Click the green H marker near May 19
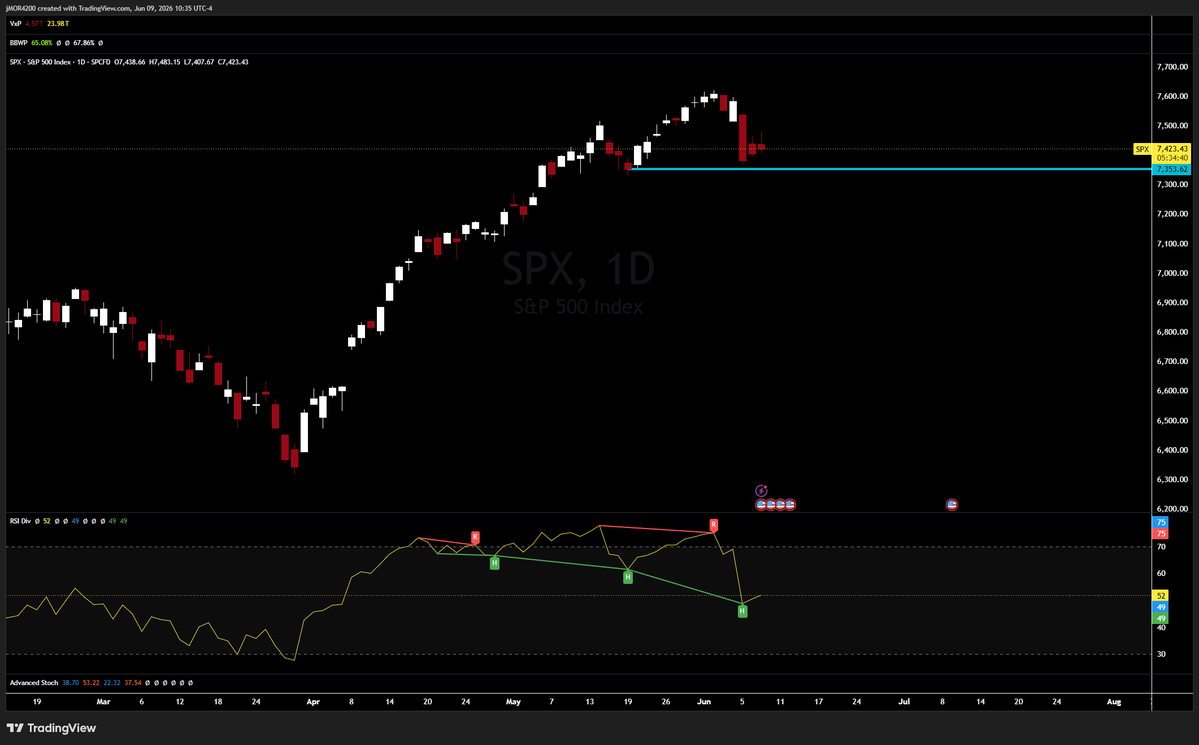Image resolution: width=1199 pixels, height=745 pixels. pos(628,577)
